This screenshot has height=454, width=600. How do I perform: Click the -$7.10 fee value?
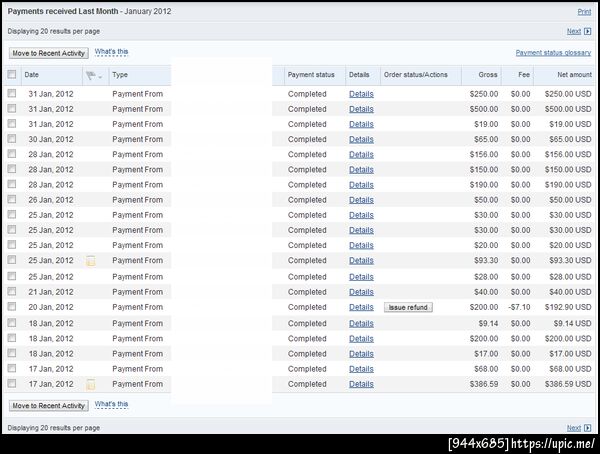click(x=519, y=307)
